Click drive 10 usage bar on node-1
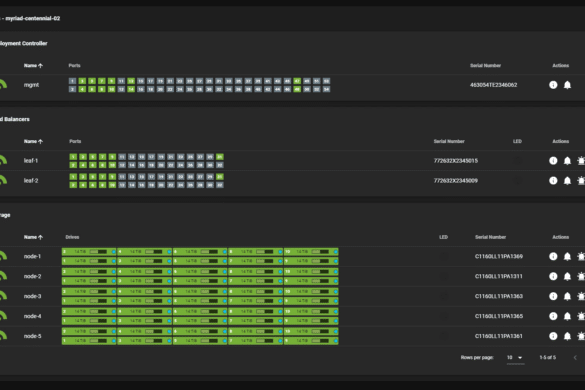This screenshot has height=390, width=585. pyautogui.click(x=320, y=252)
